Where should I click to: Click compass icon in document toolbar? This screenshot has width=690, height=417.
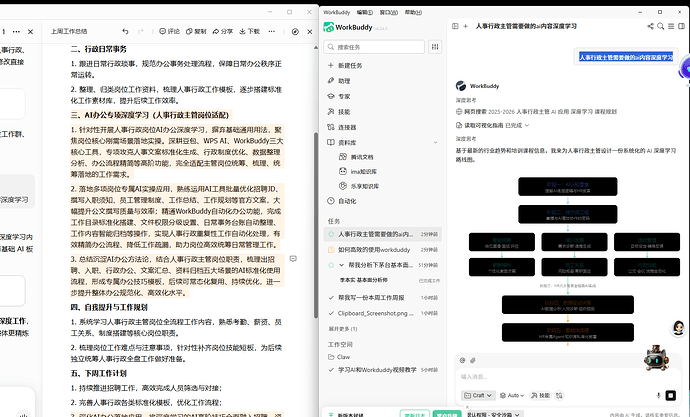[x=295, y=32]
